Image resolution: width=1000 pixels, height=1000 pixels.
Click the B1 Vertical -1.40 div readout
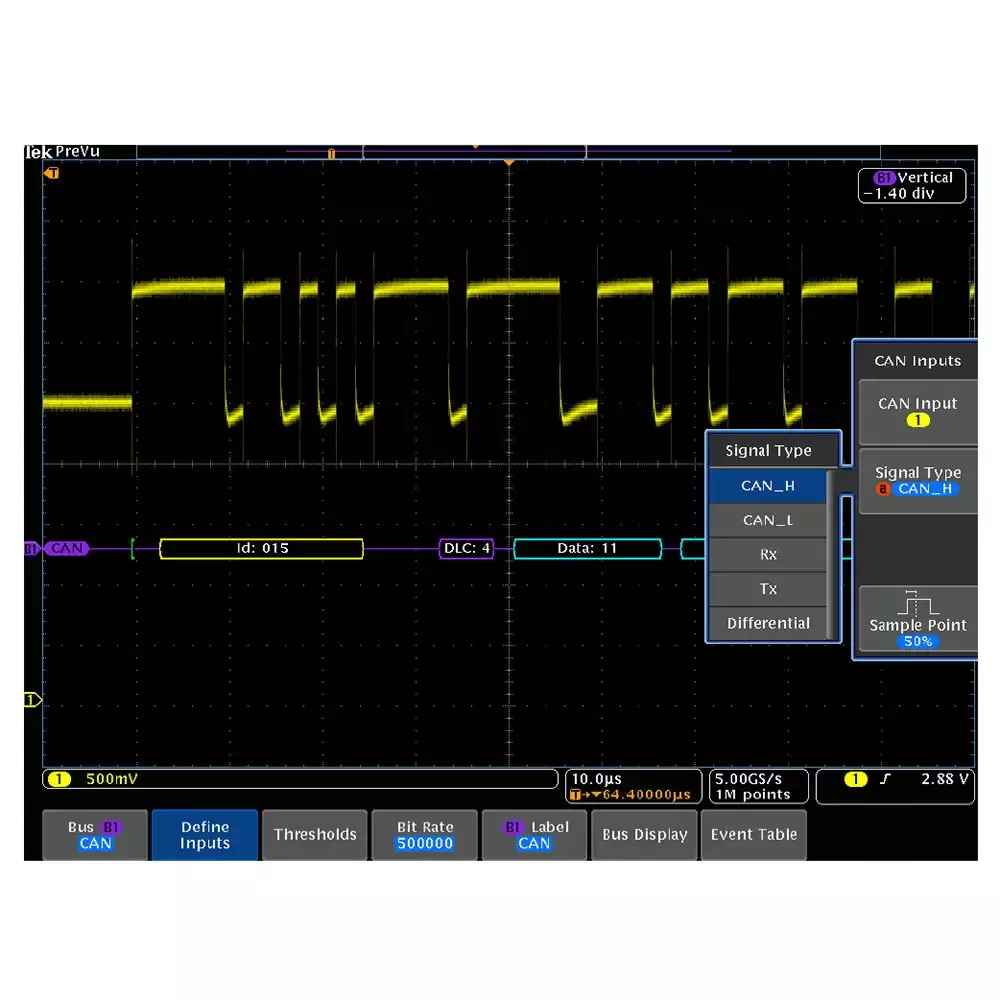tap(912, 186)
